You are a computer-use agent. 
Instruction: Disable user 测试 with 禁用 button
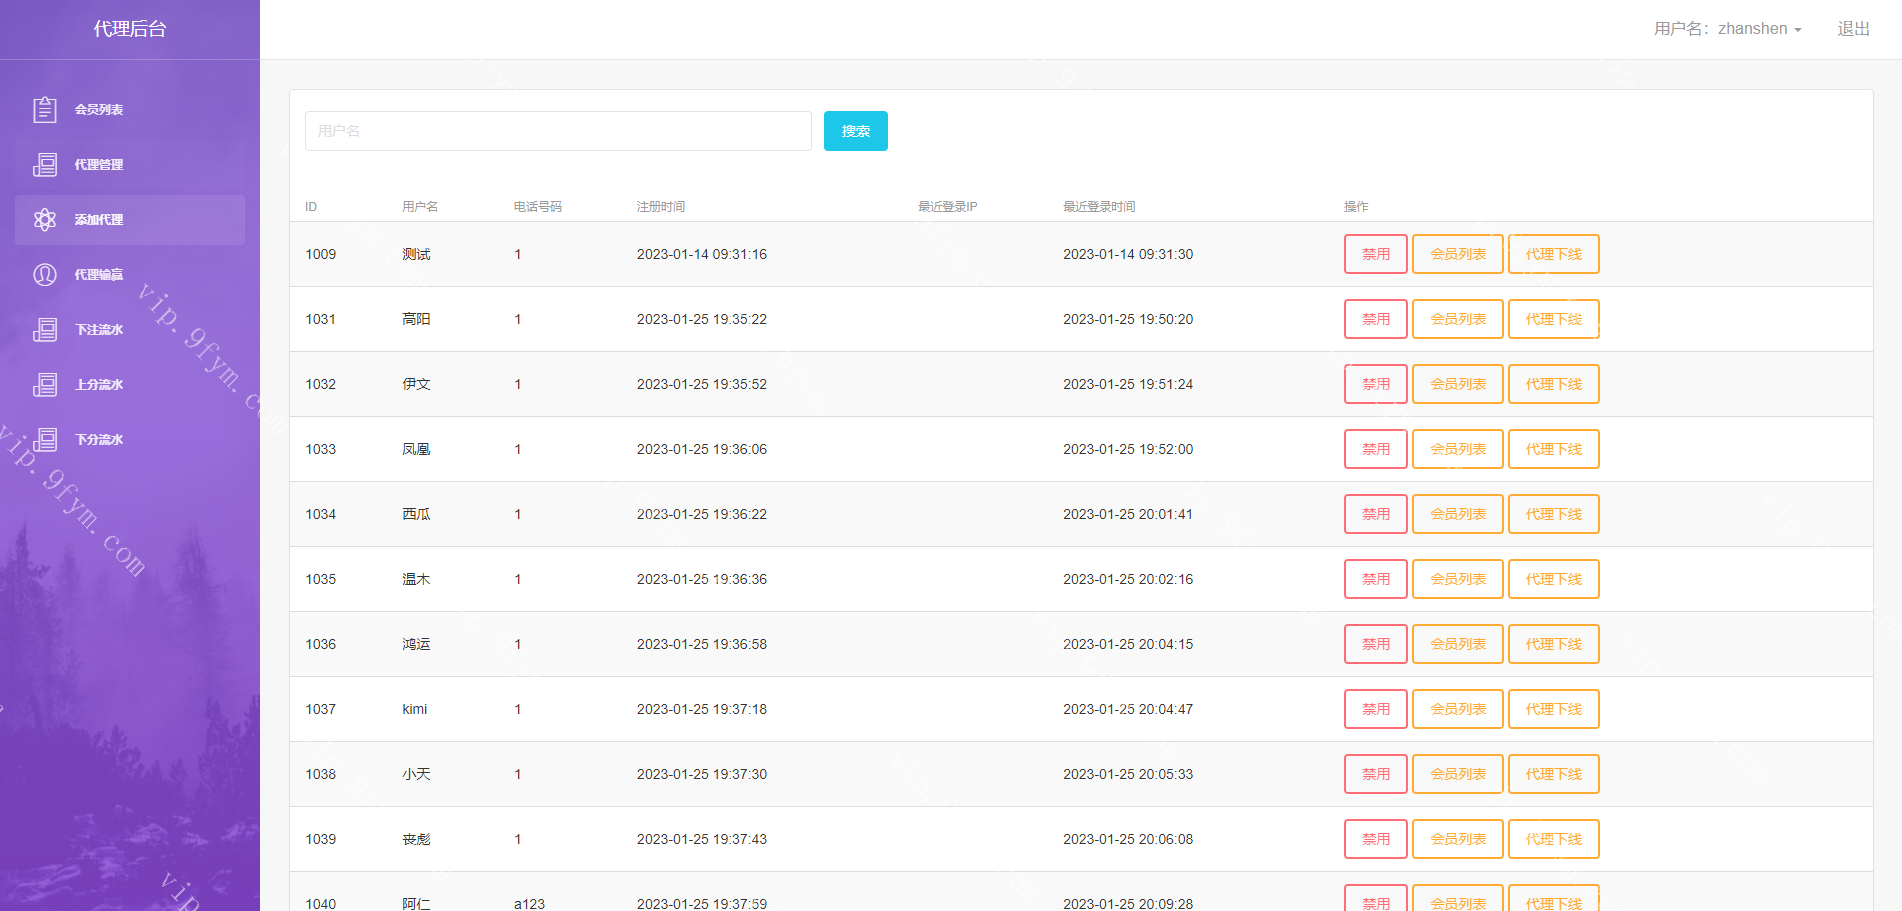click(1375, 254)
